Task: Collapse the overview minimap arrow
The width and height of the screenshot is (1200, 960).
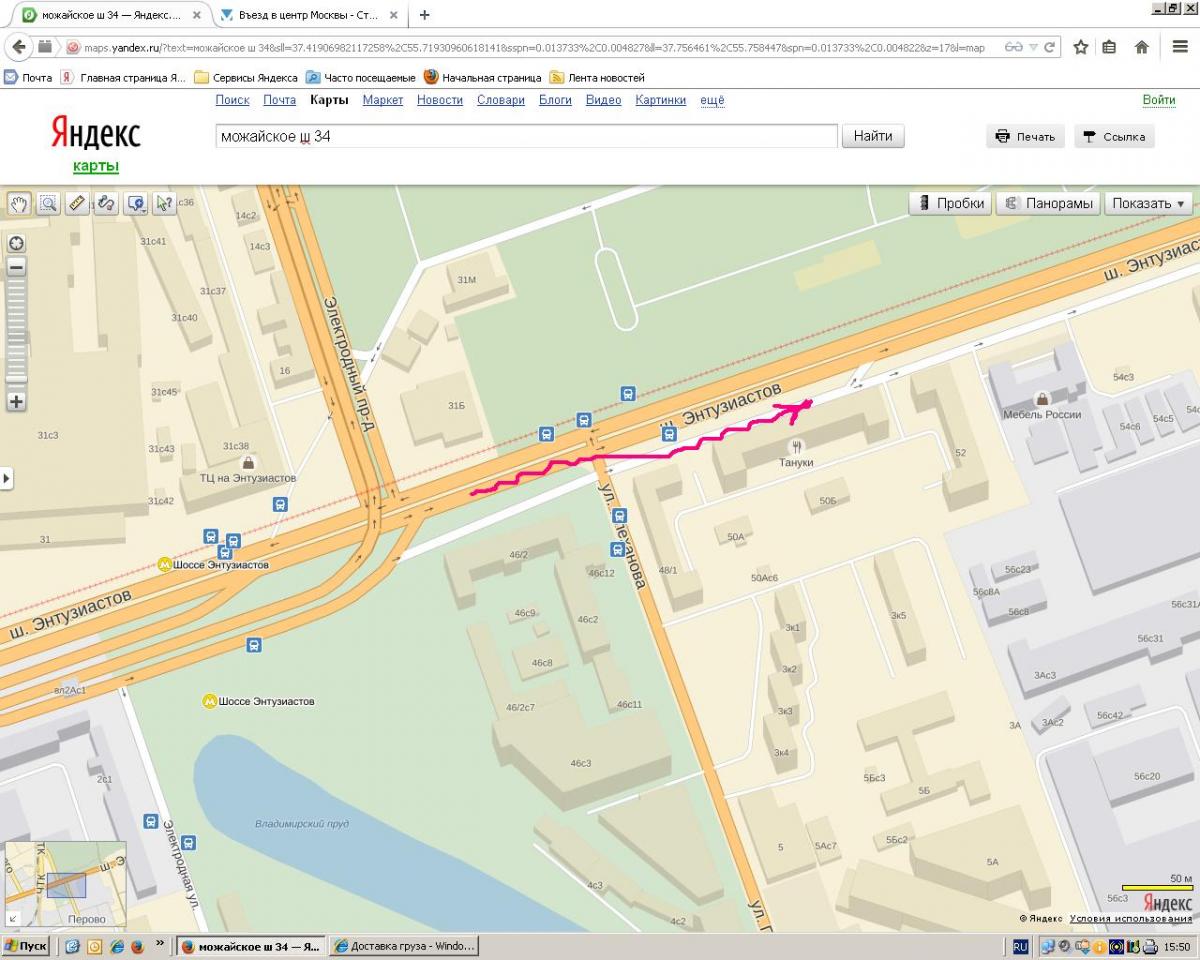Action: click(x=13, y=918)
